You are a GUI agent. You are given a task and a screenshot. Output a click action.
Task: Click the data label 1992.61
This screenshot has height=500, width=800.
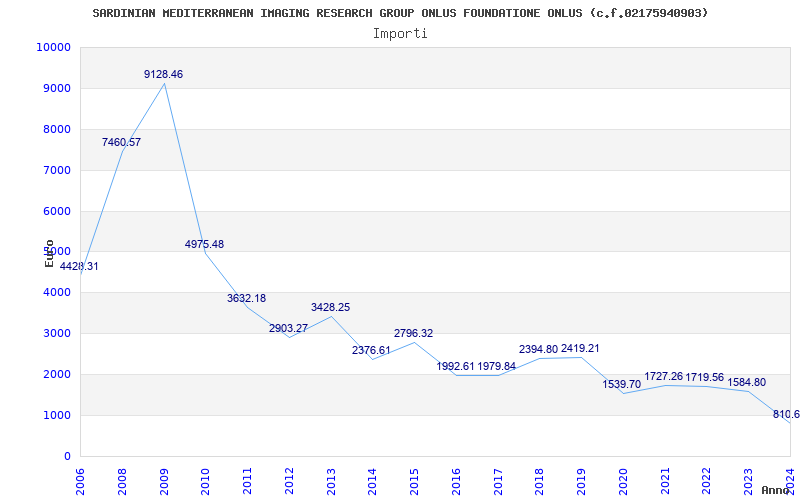(x=456, y=366)
